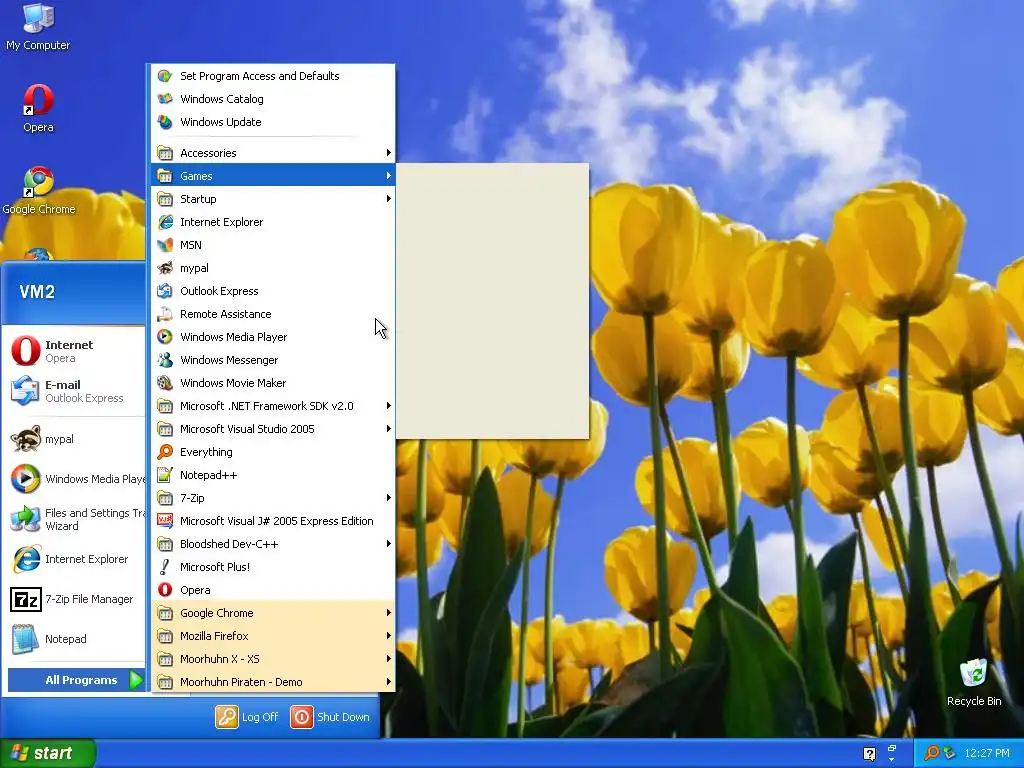Expand Microsoft Visual Studio 2005 submenu
The width and height of the screenshot is (1024, 768).
click(273, 428)
